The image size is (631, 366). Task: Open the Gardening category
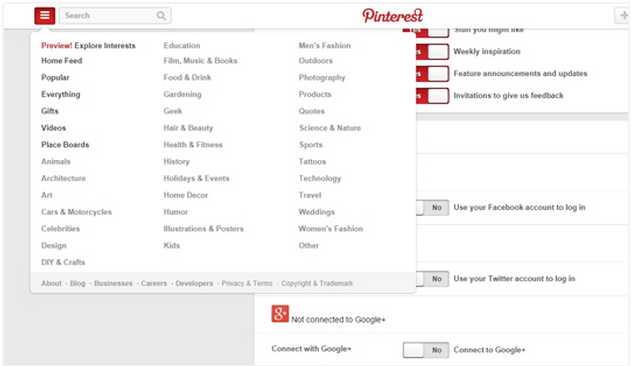[x=182, y=94]
